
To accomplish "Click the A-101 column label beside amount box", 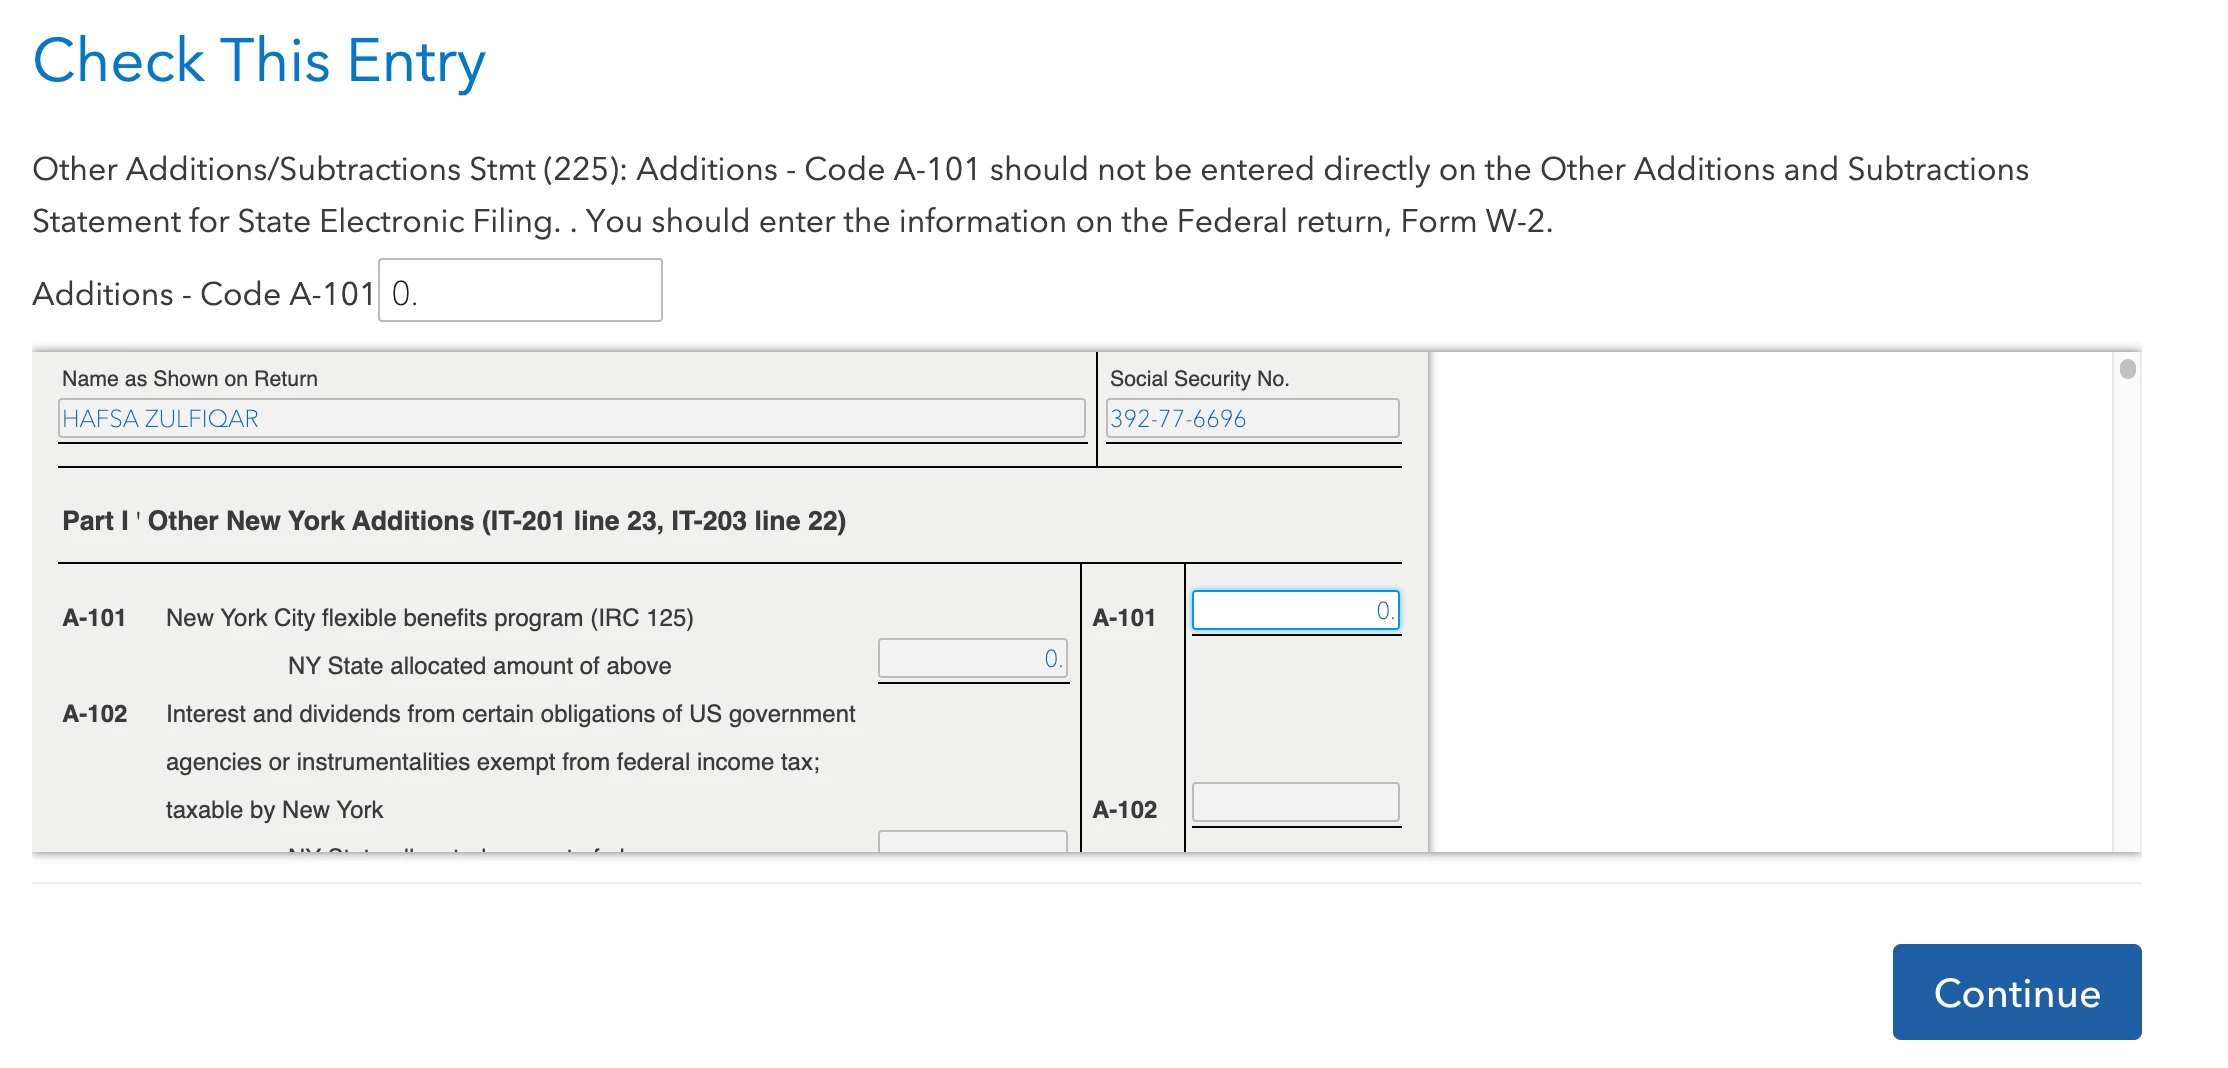I will click(x=1124, y=618).
